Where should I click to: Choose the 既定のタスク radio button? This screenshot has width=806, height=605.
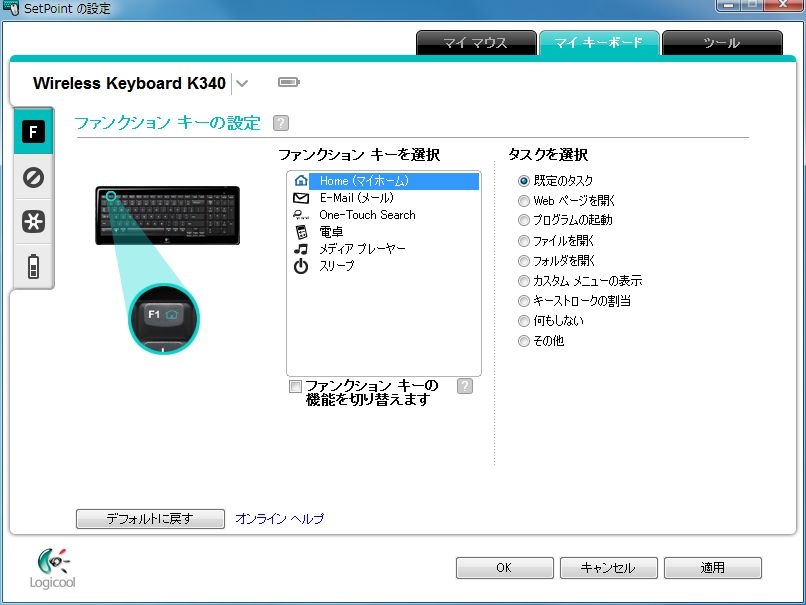pos(524,181)
